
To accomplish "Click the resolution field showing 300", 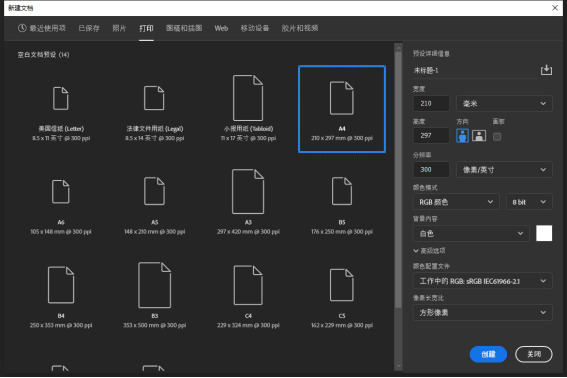I will pyautogui.click(x=431, y=170).
